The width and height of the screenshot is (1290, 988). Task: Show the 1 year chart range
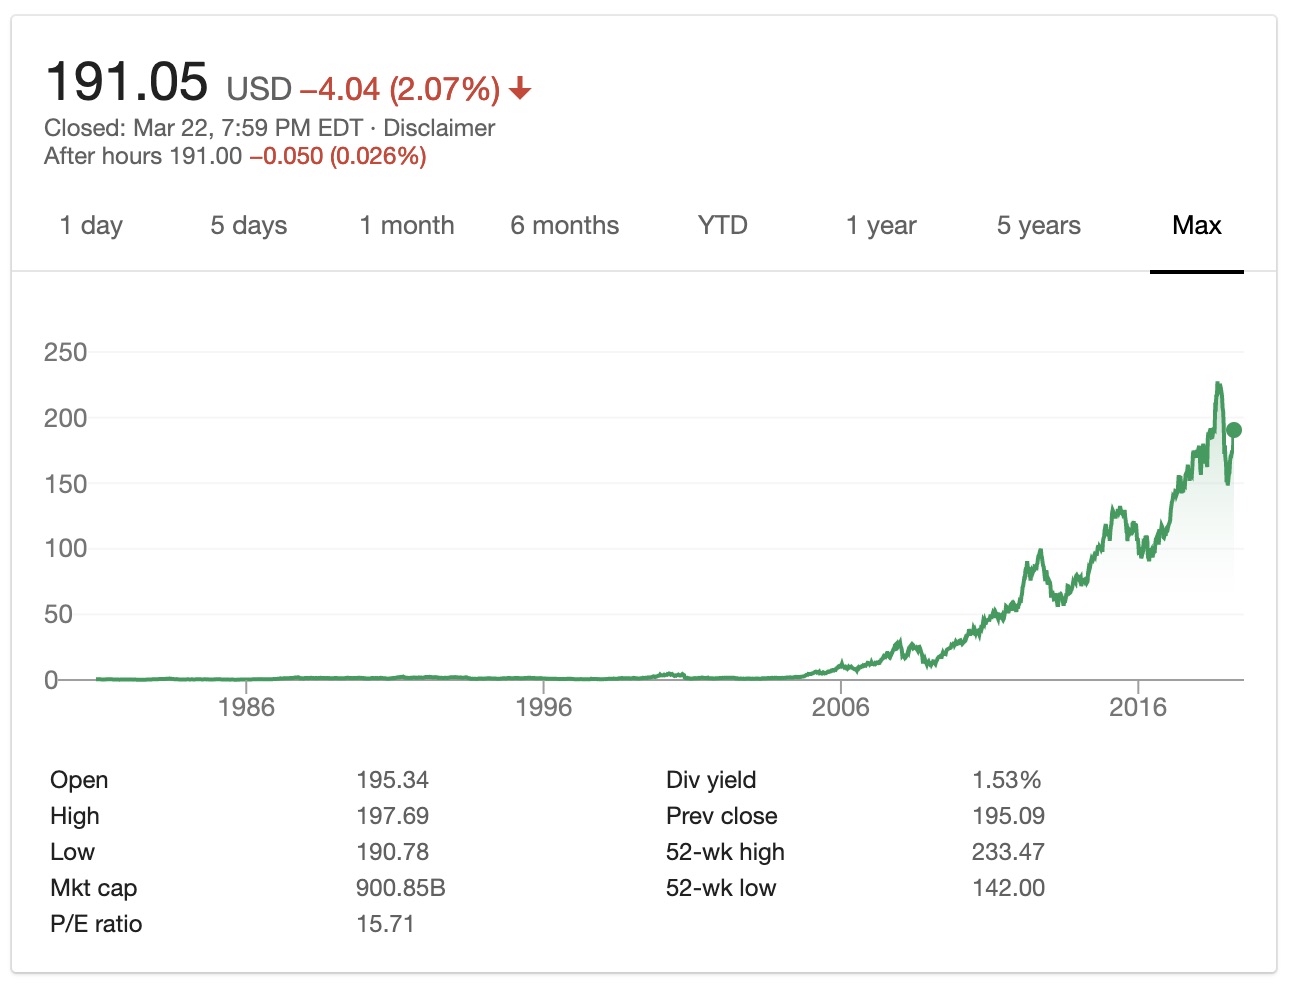(881, 226)
